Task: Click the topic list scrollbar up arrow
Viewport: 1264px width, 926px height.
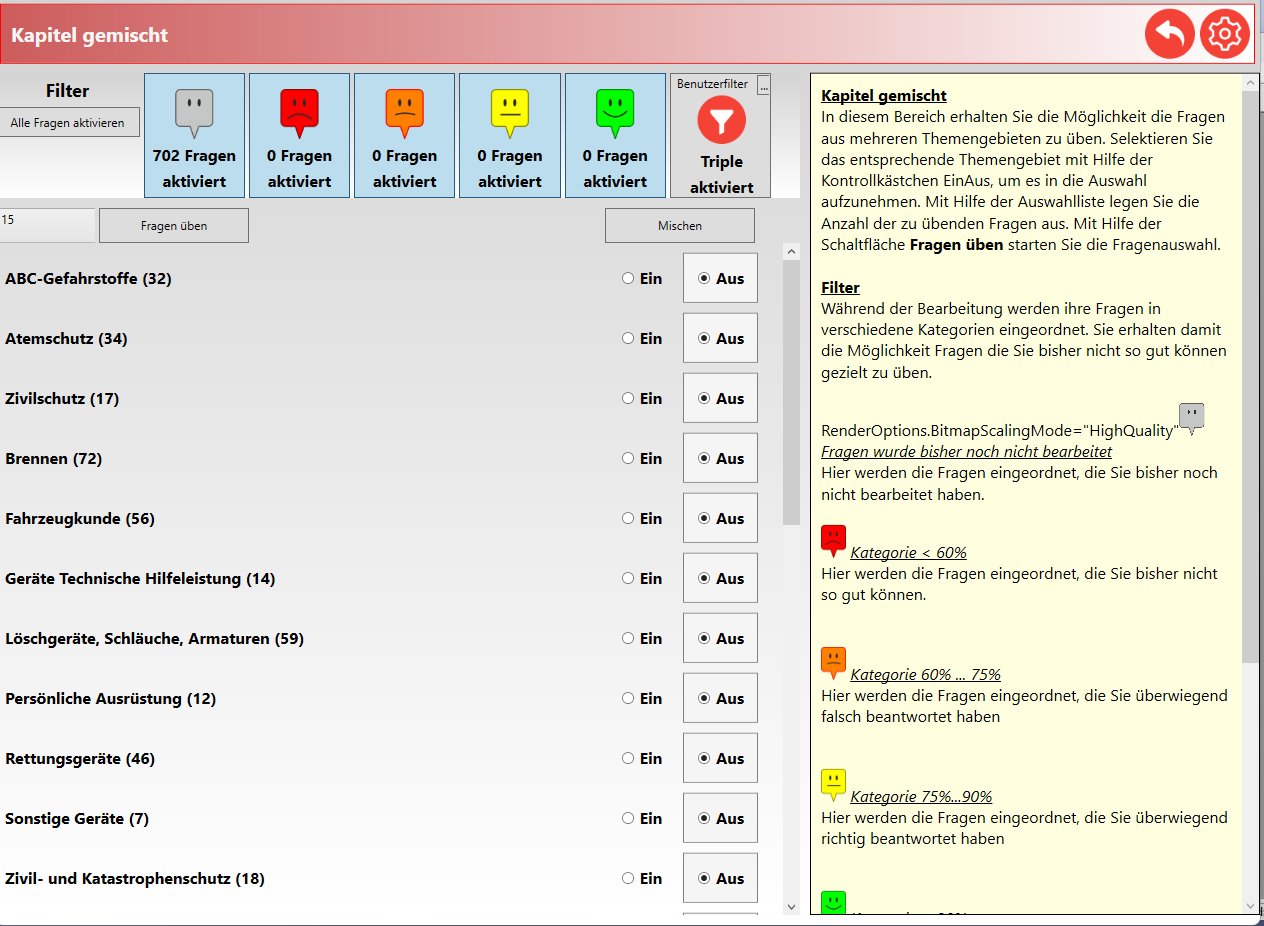Action: [791, 252]
